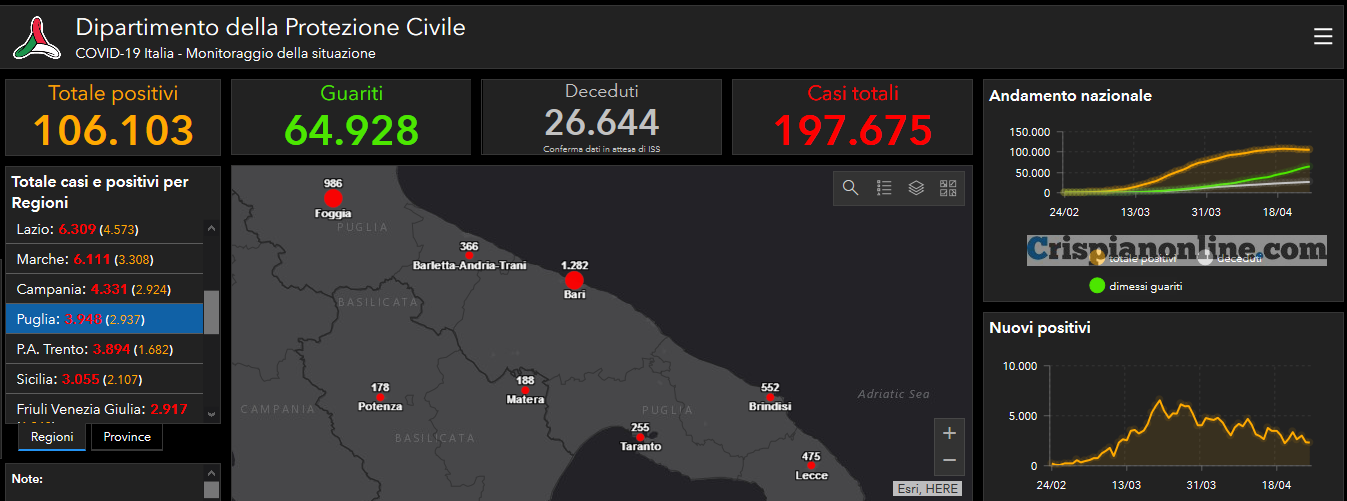
Task: Switch to the Regioni tab
Action: click(x=51, y=437)
